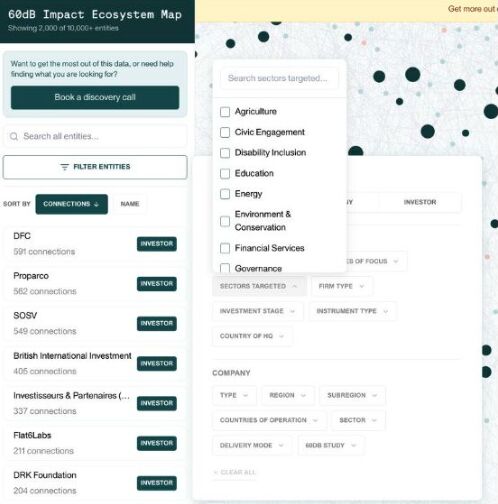Click the Investor badge beside Flat6Labs
Image resolution: width=498 pixels, height=504 pixels.
tap(157, 443)
